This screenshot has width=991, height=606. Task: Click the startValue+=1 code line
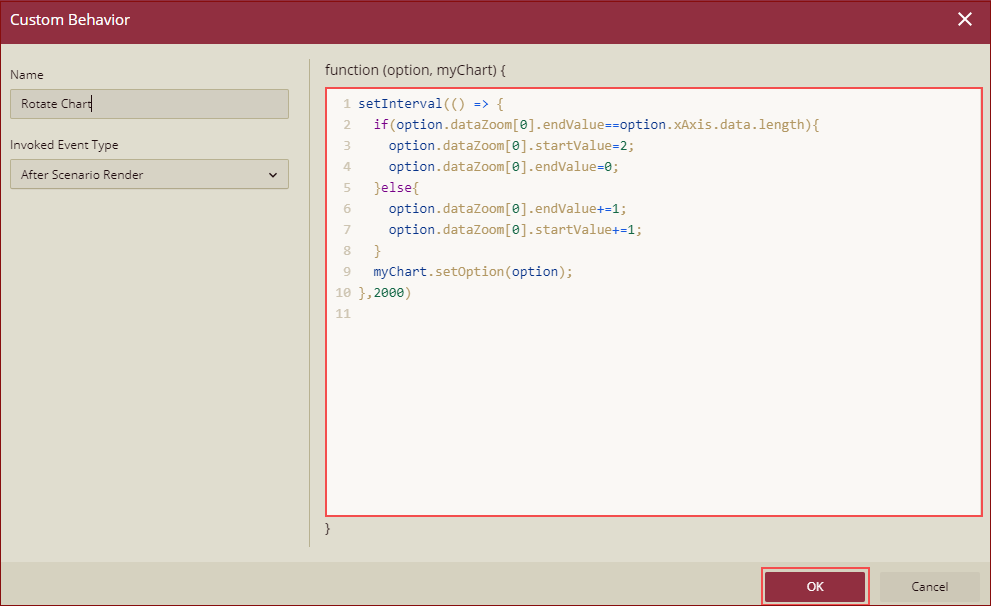point(515,230)
